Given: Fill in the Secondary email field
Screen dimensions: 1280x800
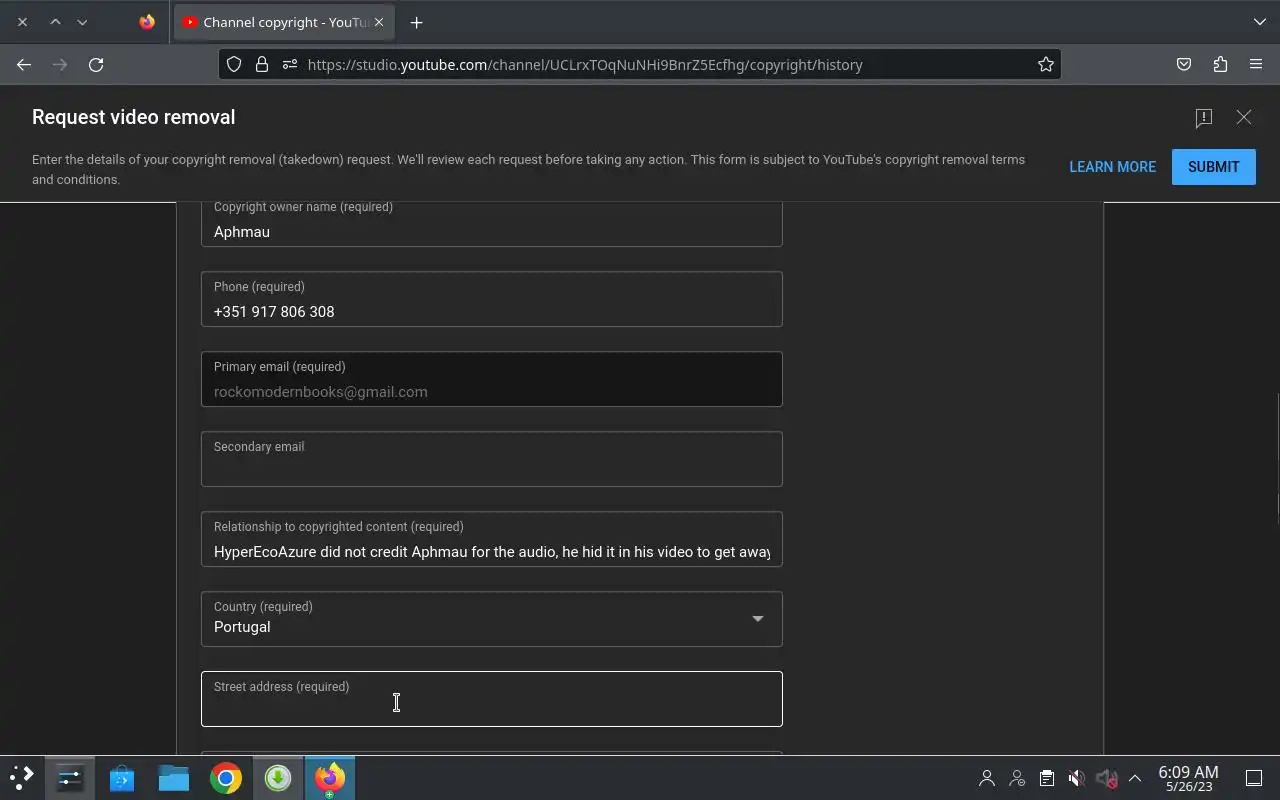Looking at the screenshot, I should coord(491,459).
